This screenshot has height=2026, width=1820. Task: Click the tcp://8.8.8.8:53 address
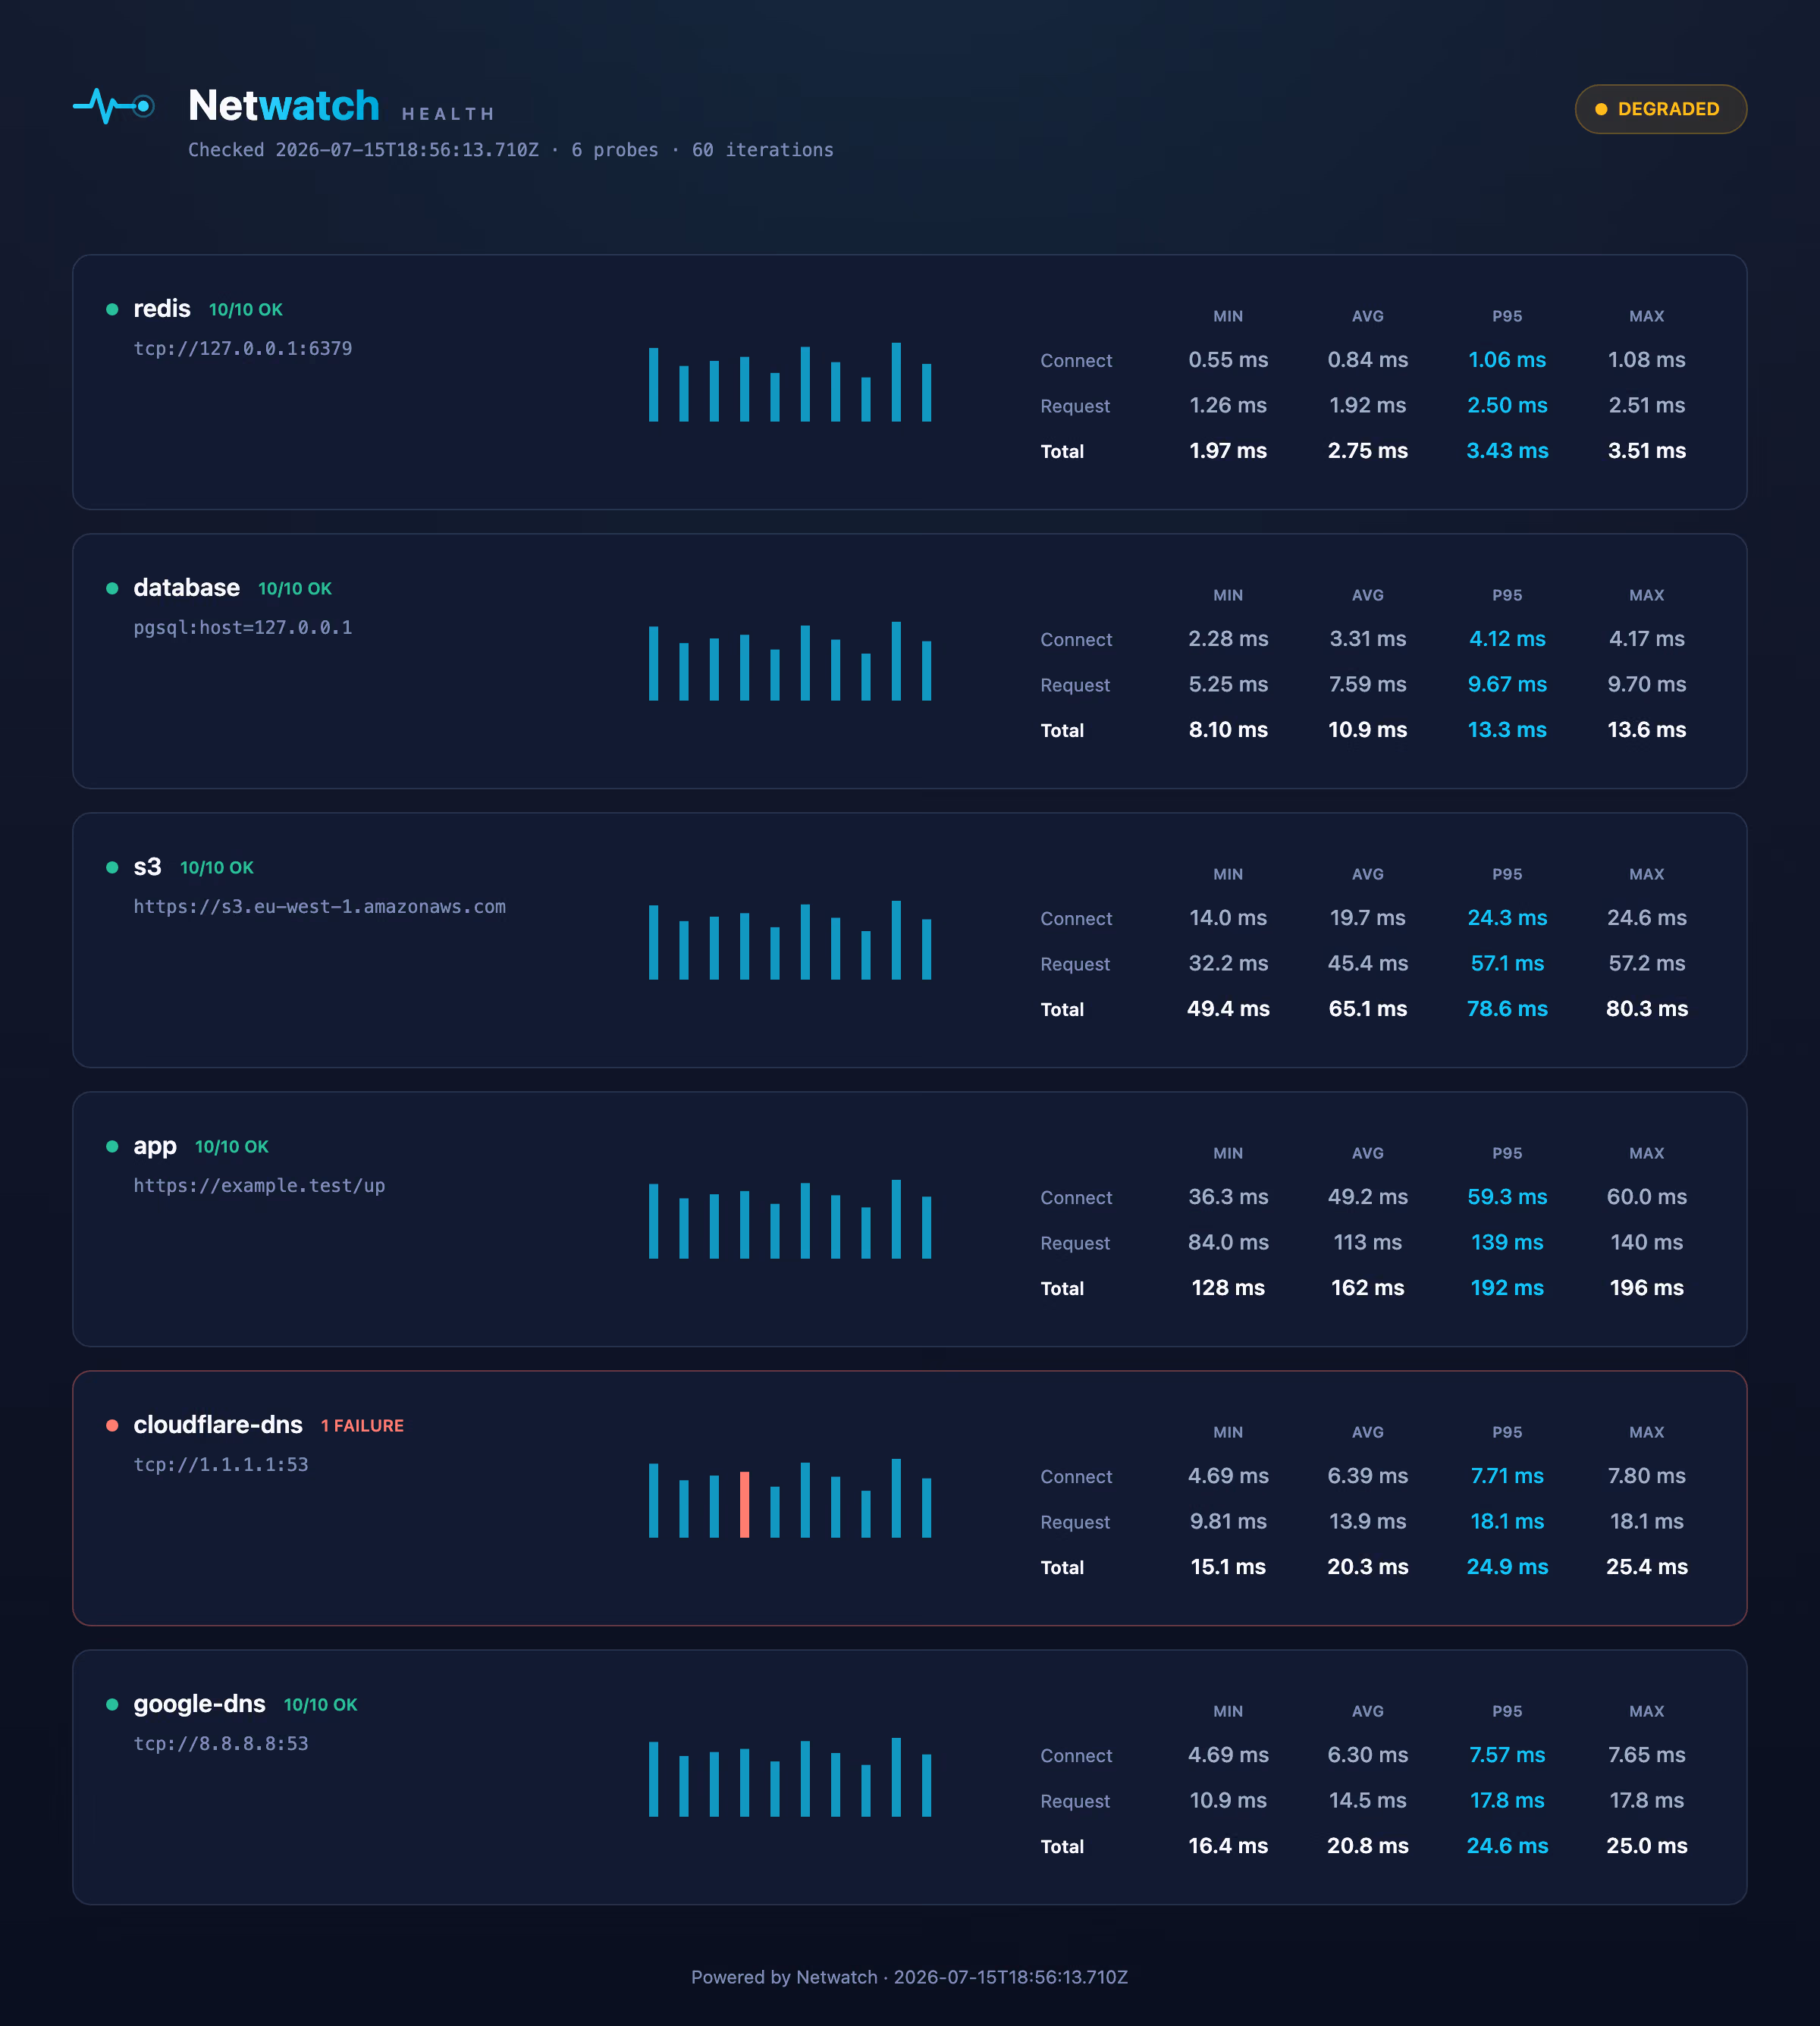pos(221,1744)
